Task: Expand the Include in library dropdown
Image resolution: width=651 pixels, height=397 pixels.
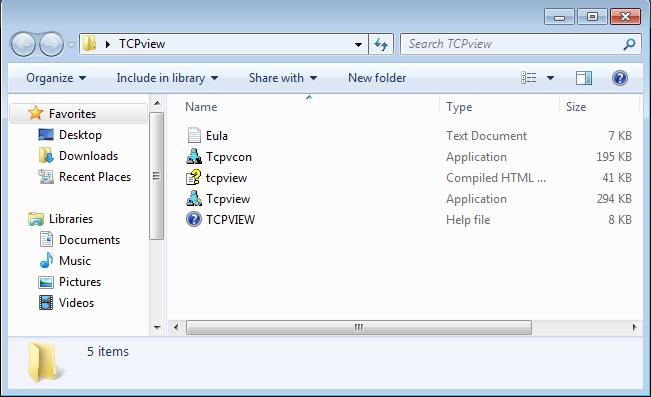Action: 167,78
